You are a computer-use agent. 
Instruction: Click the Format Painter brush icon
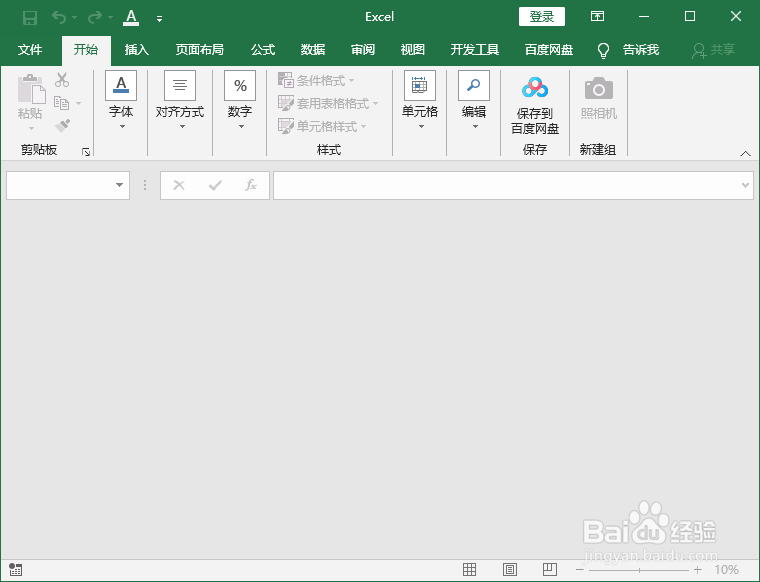(62, 126)
